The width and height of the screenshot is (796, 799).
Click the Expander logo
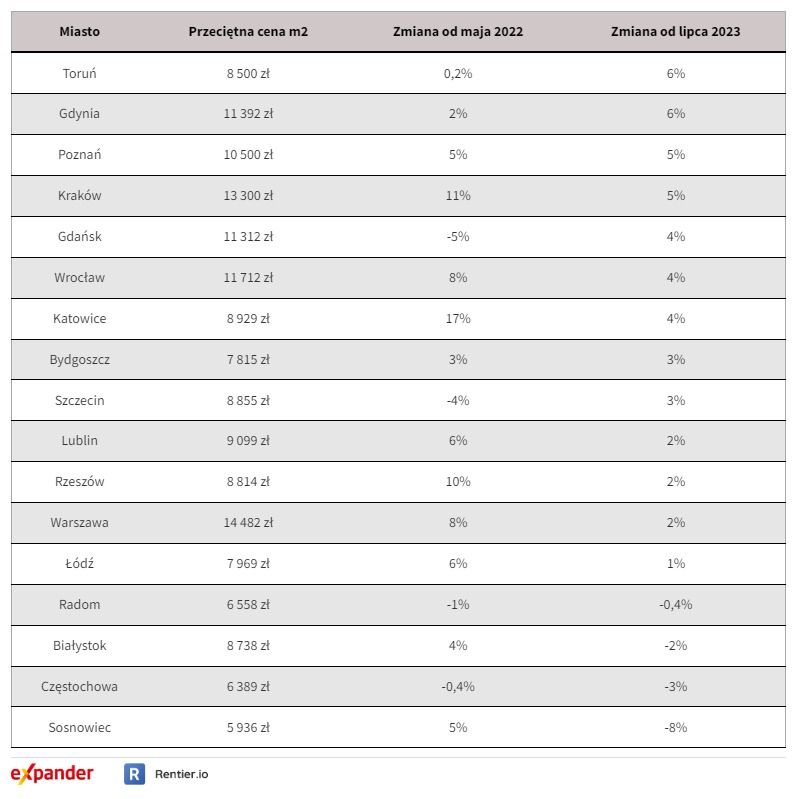point(52,774)
